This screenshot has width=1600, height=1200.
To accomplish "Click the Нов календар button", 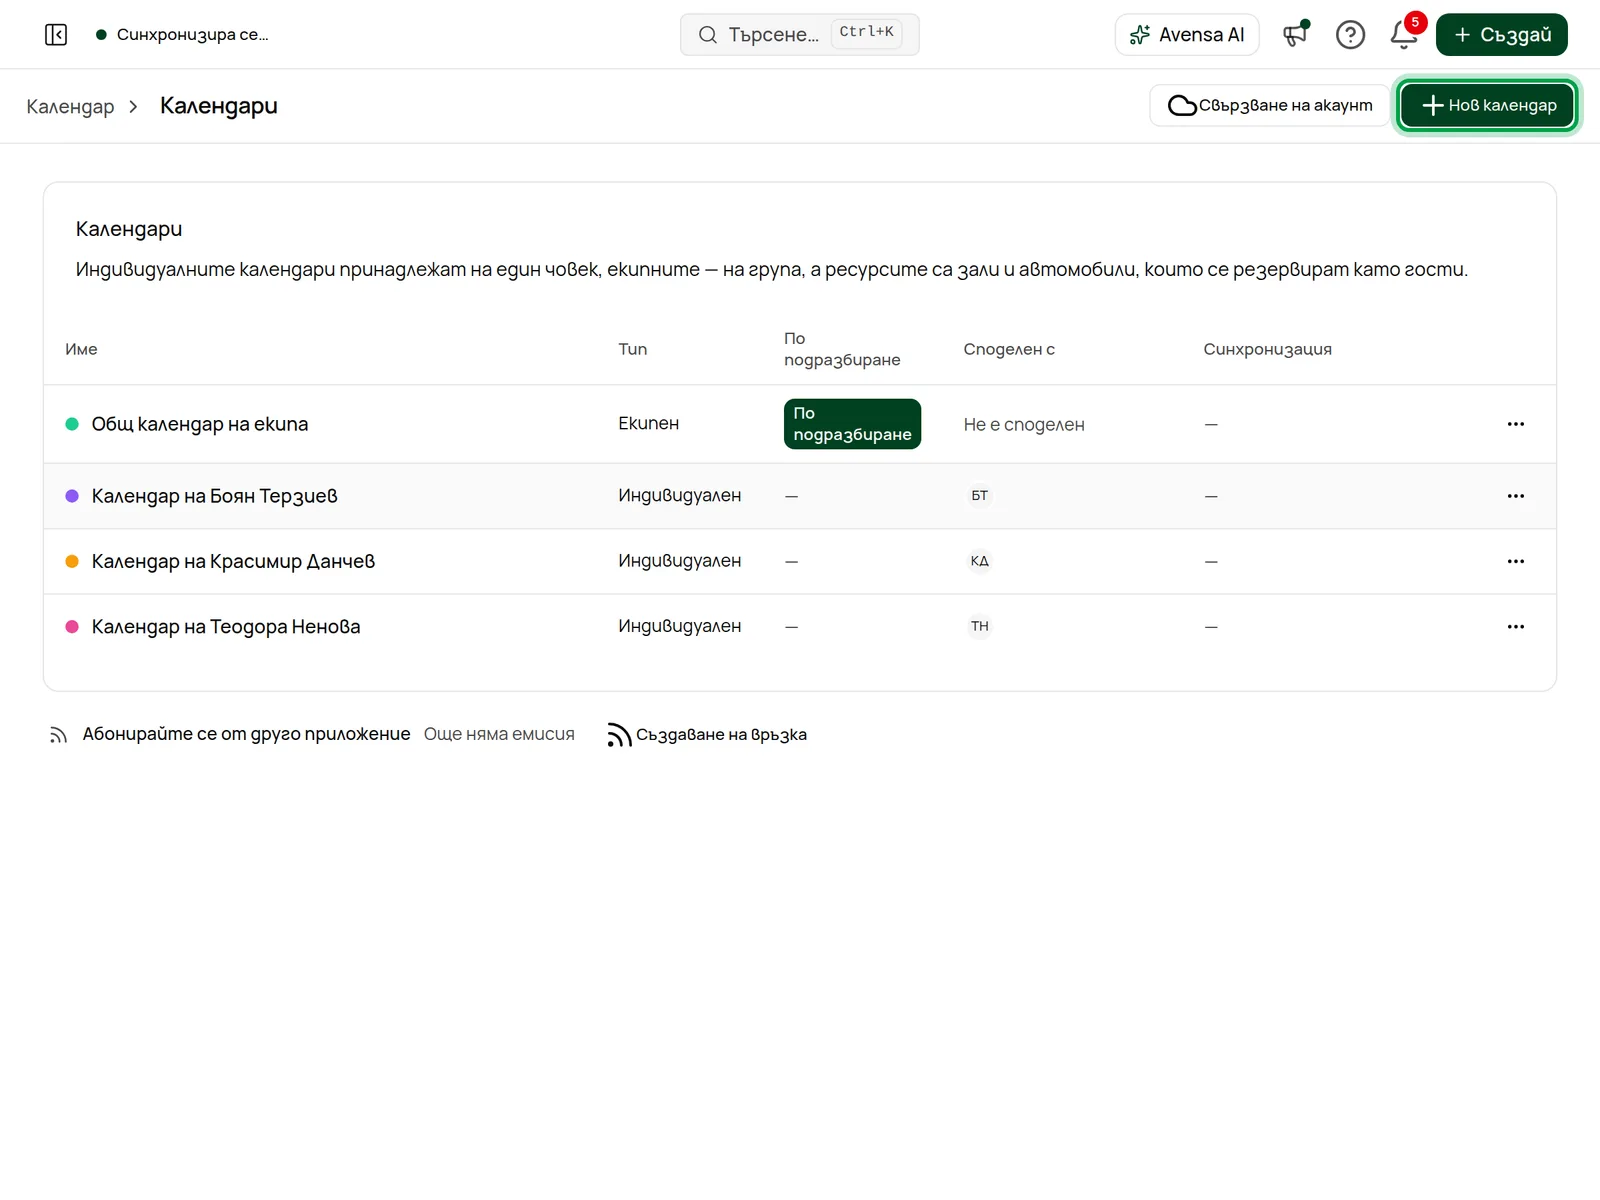I will (1488, 105).
